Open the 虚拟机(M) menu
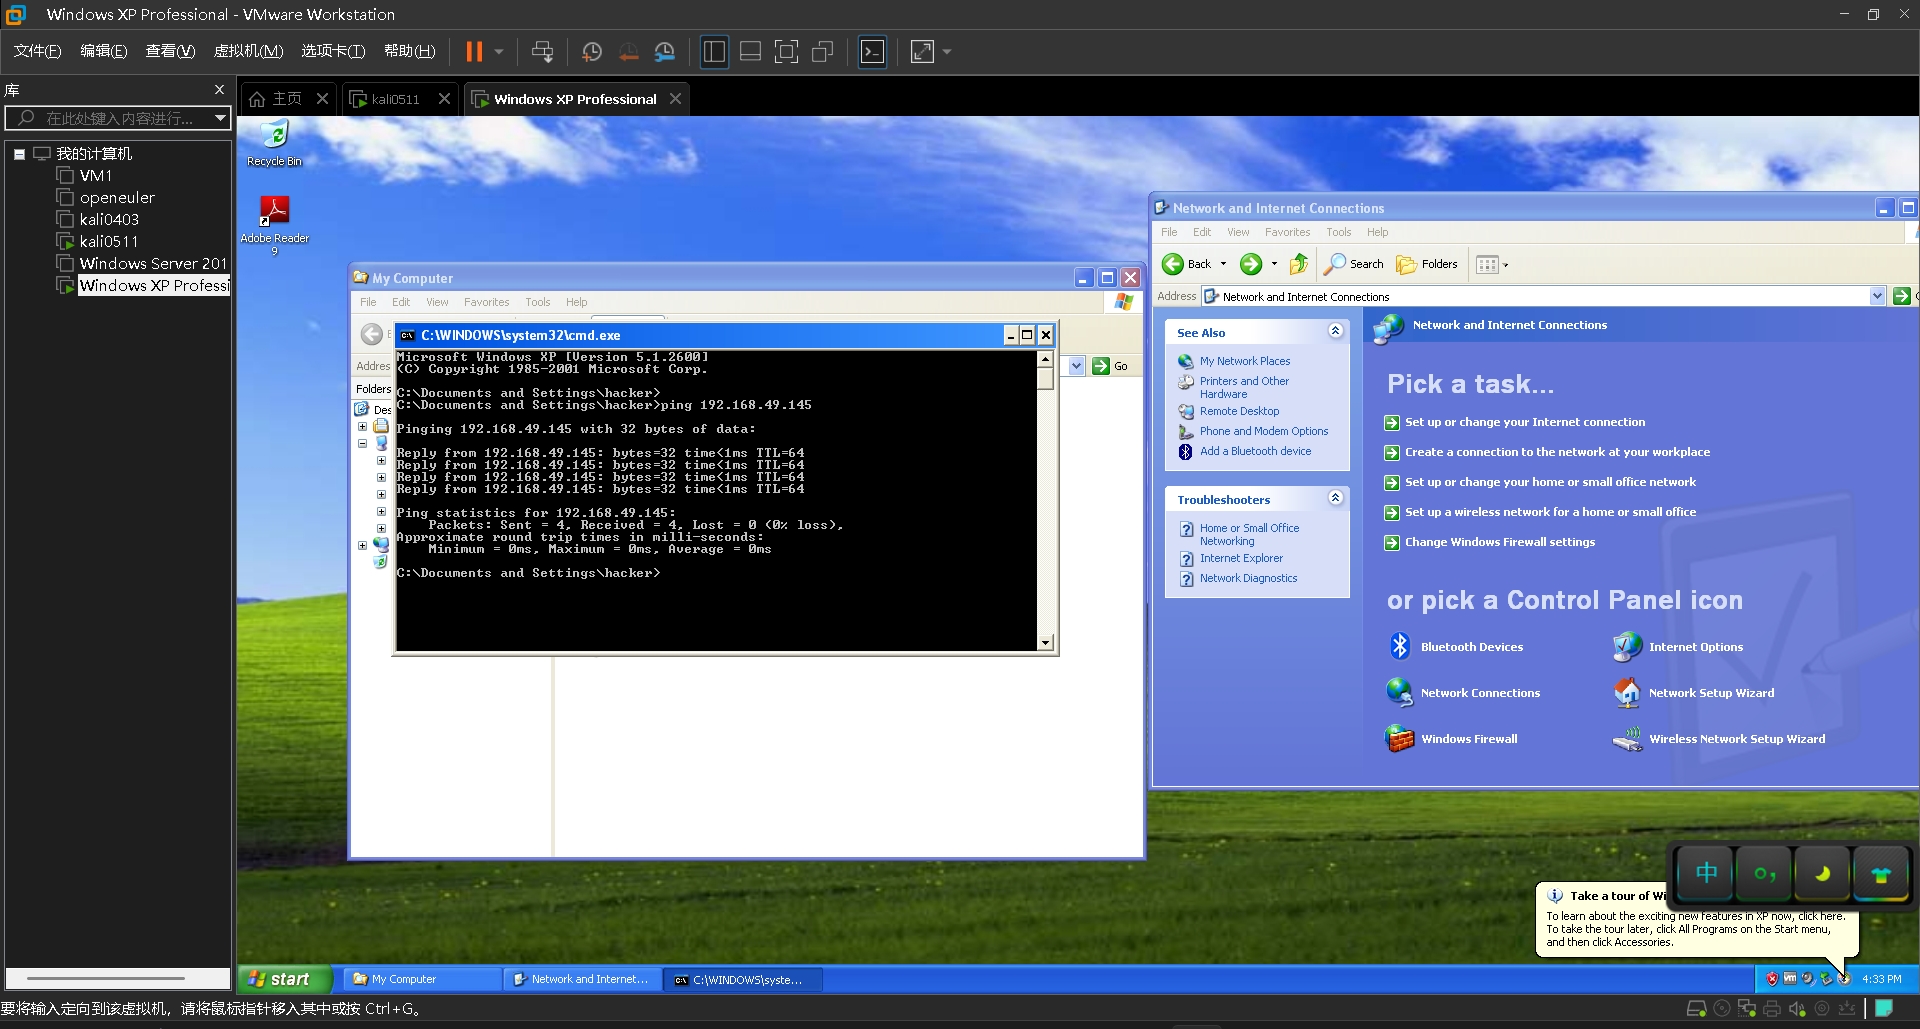The image size is (1920, 1029). tap(249, 51)
